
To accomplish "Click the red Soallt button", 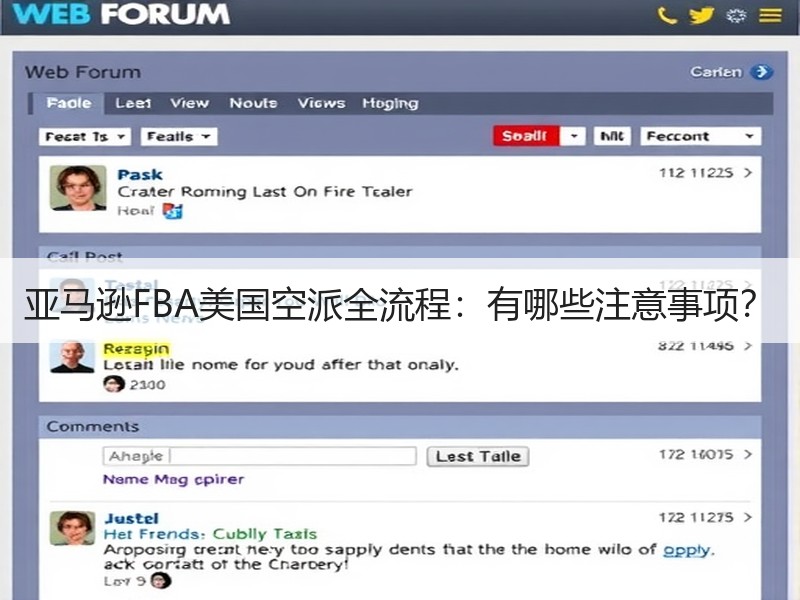I will 526,136.
